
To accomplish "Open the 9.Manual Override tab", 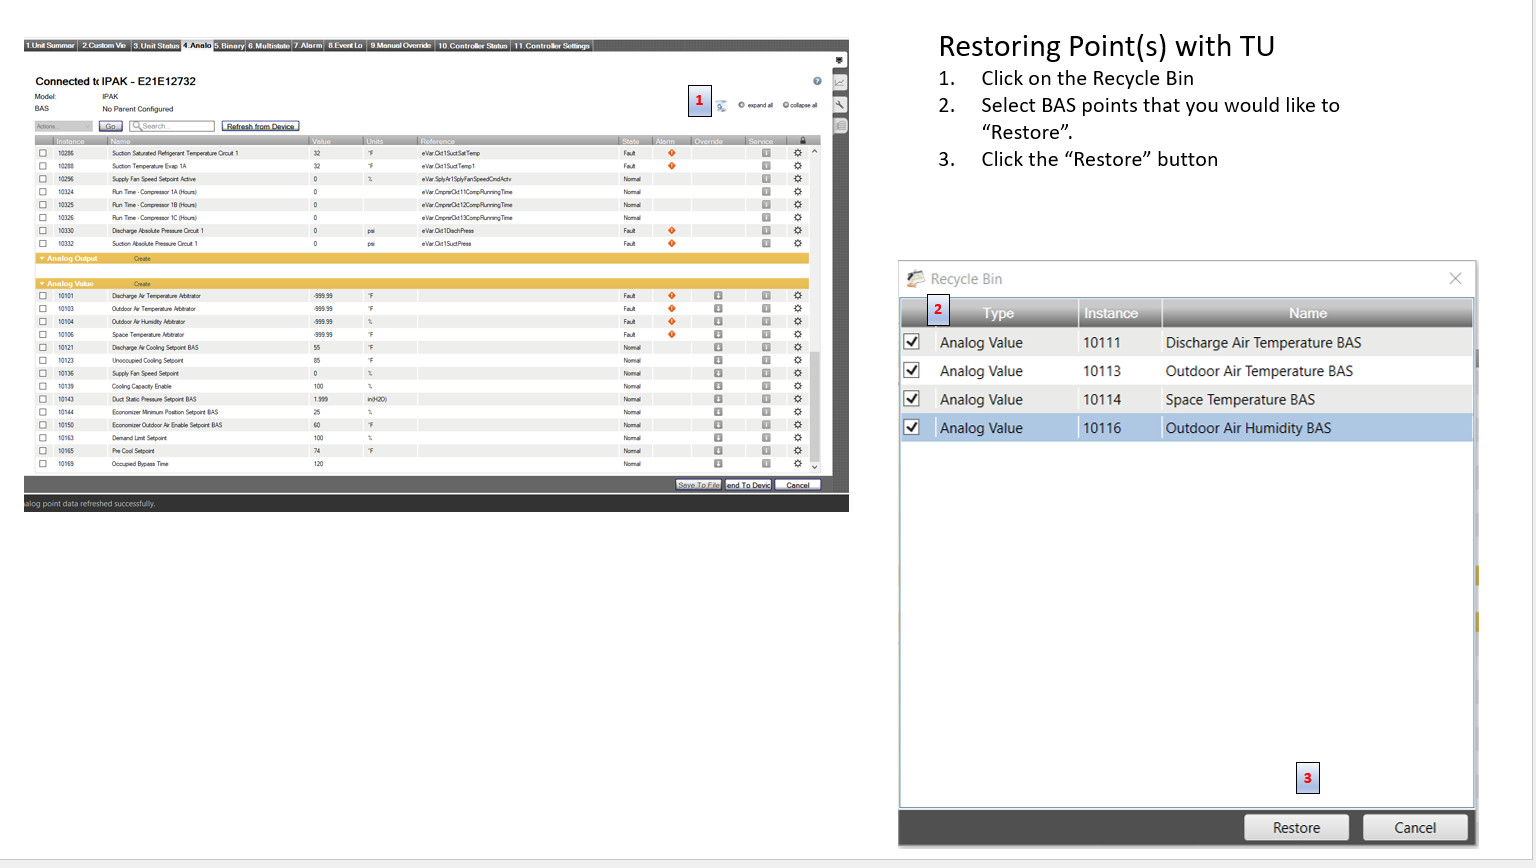I will [x=399, y=45].
